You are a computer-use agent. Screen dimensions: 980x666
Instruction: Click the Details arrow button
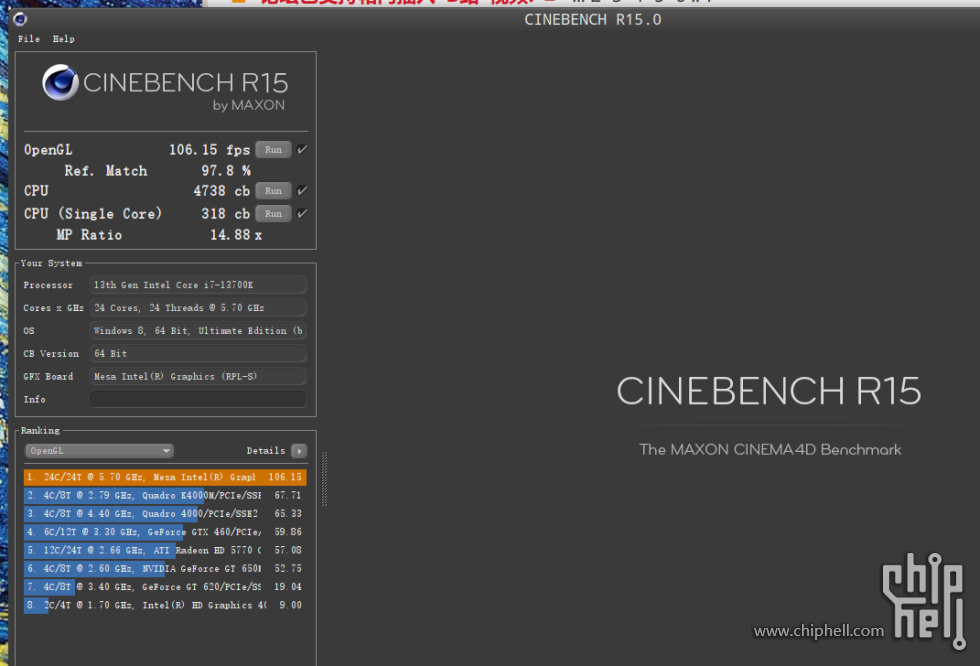299,450
